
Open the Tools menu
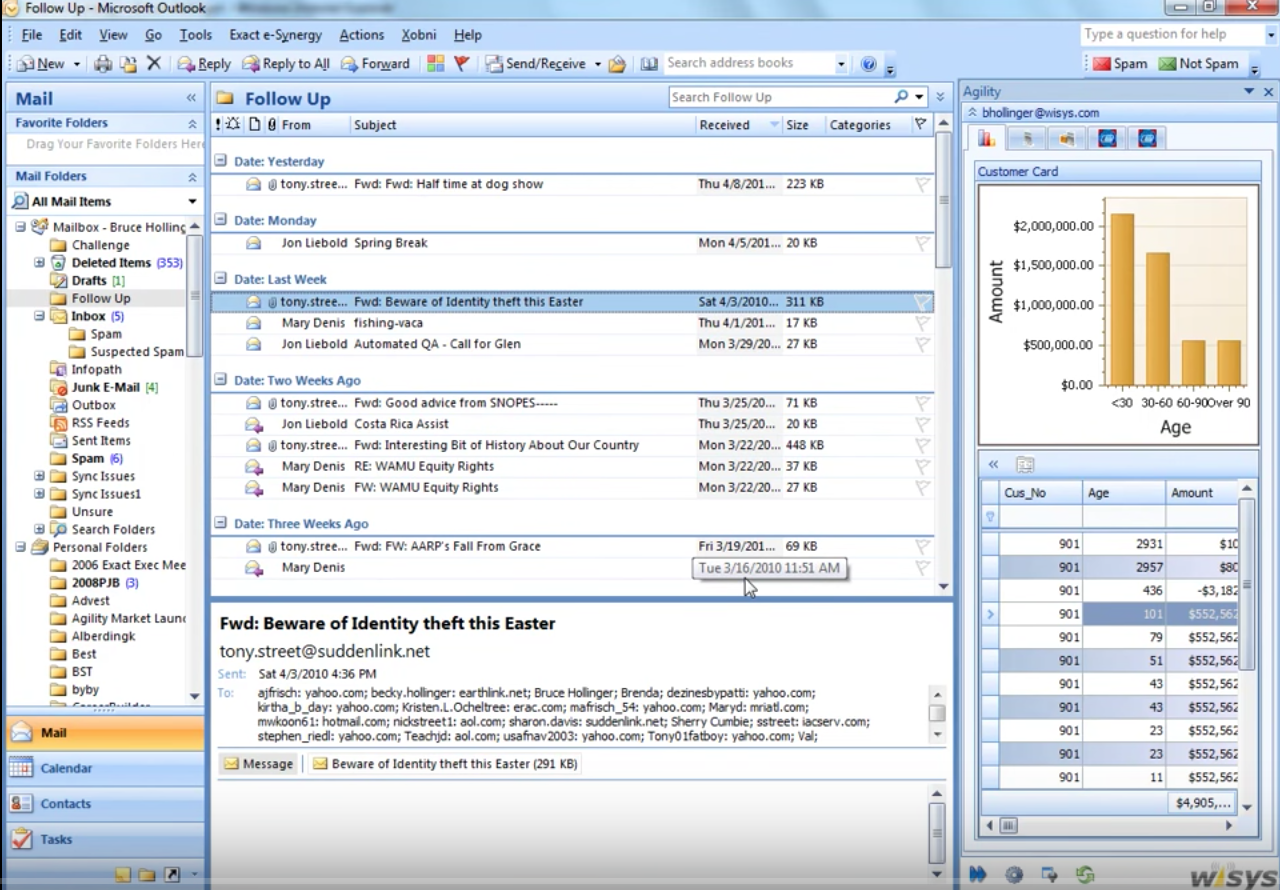195,35
